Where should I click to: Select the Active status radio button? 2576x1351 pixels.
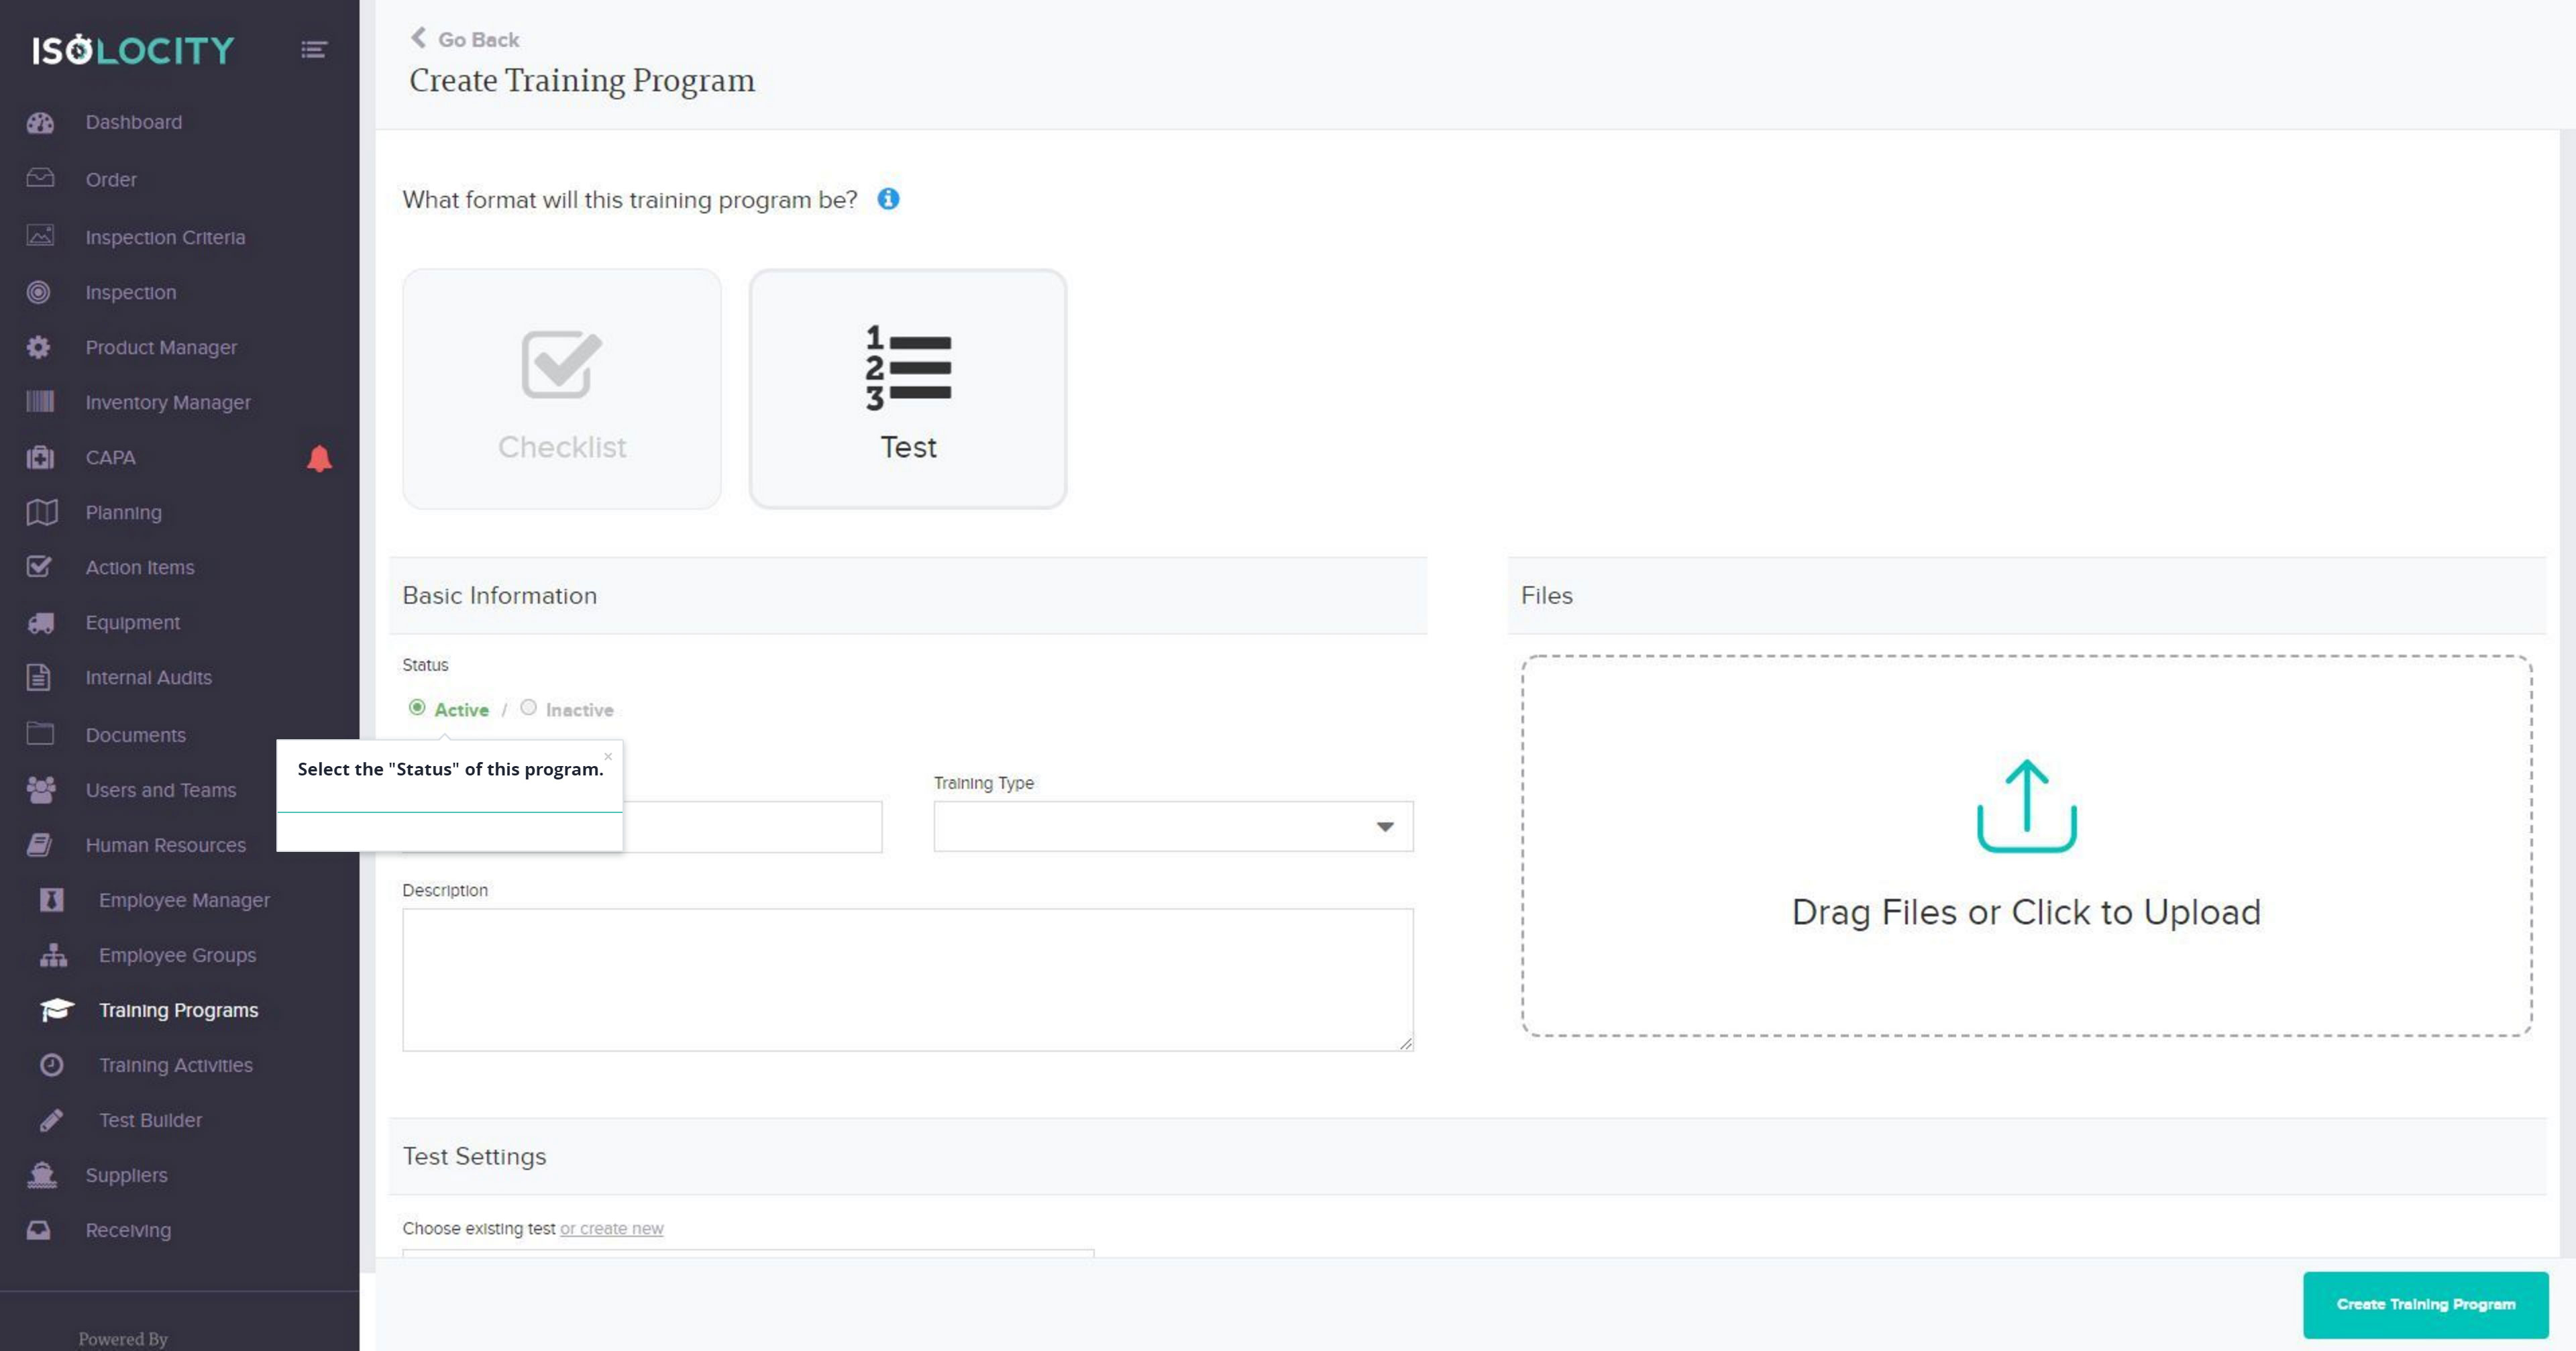(417, 708)
